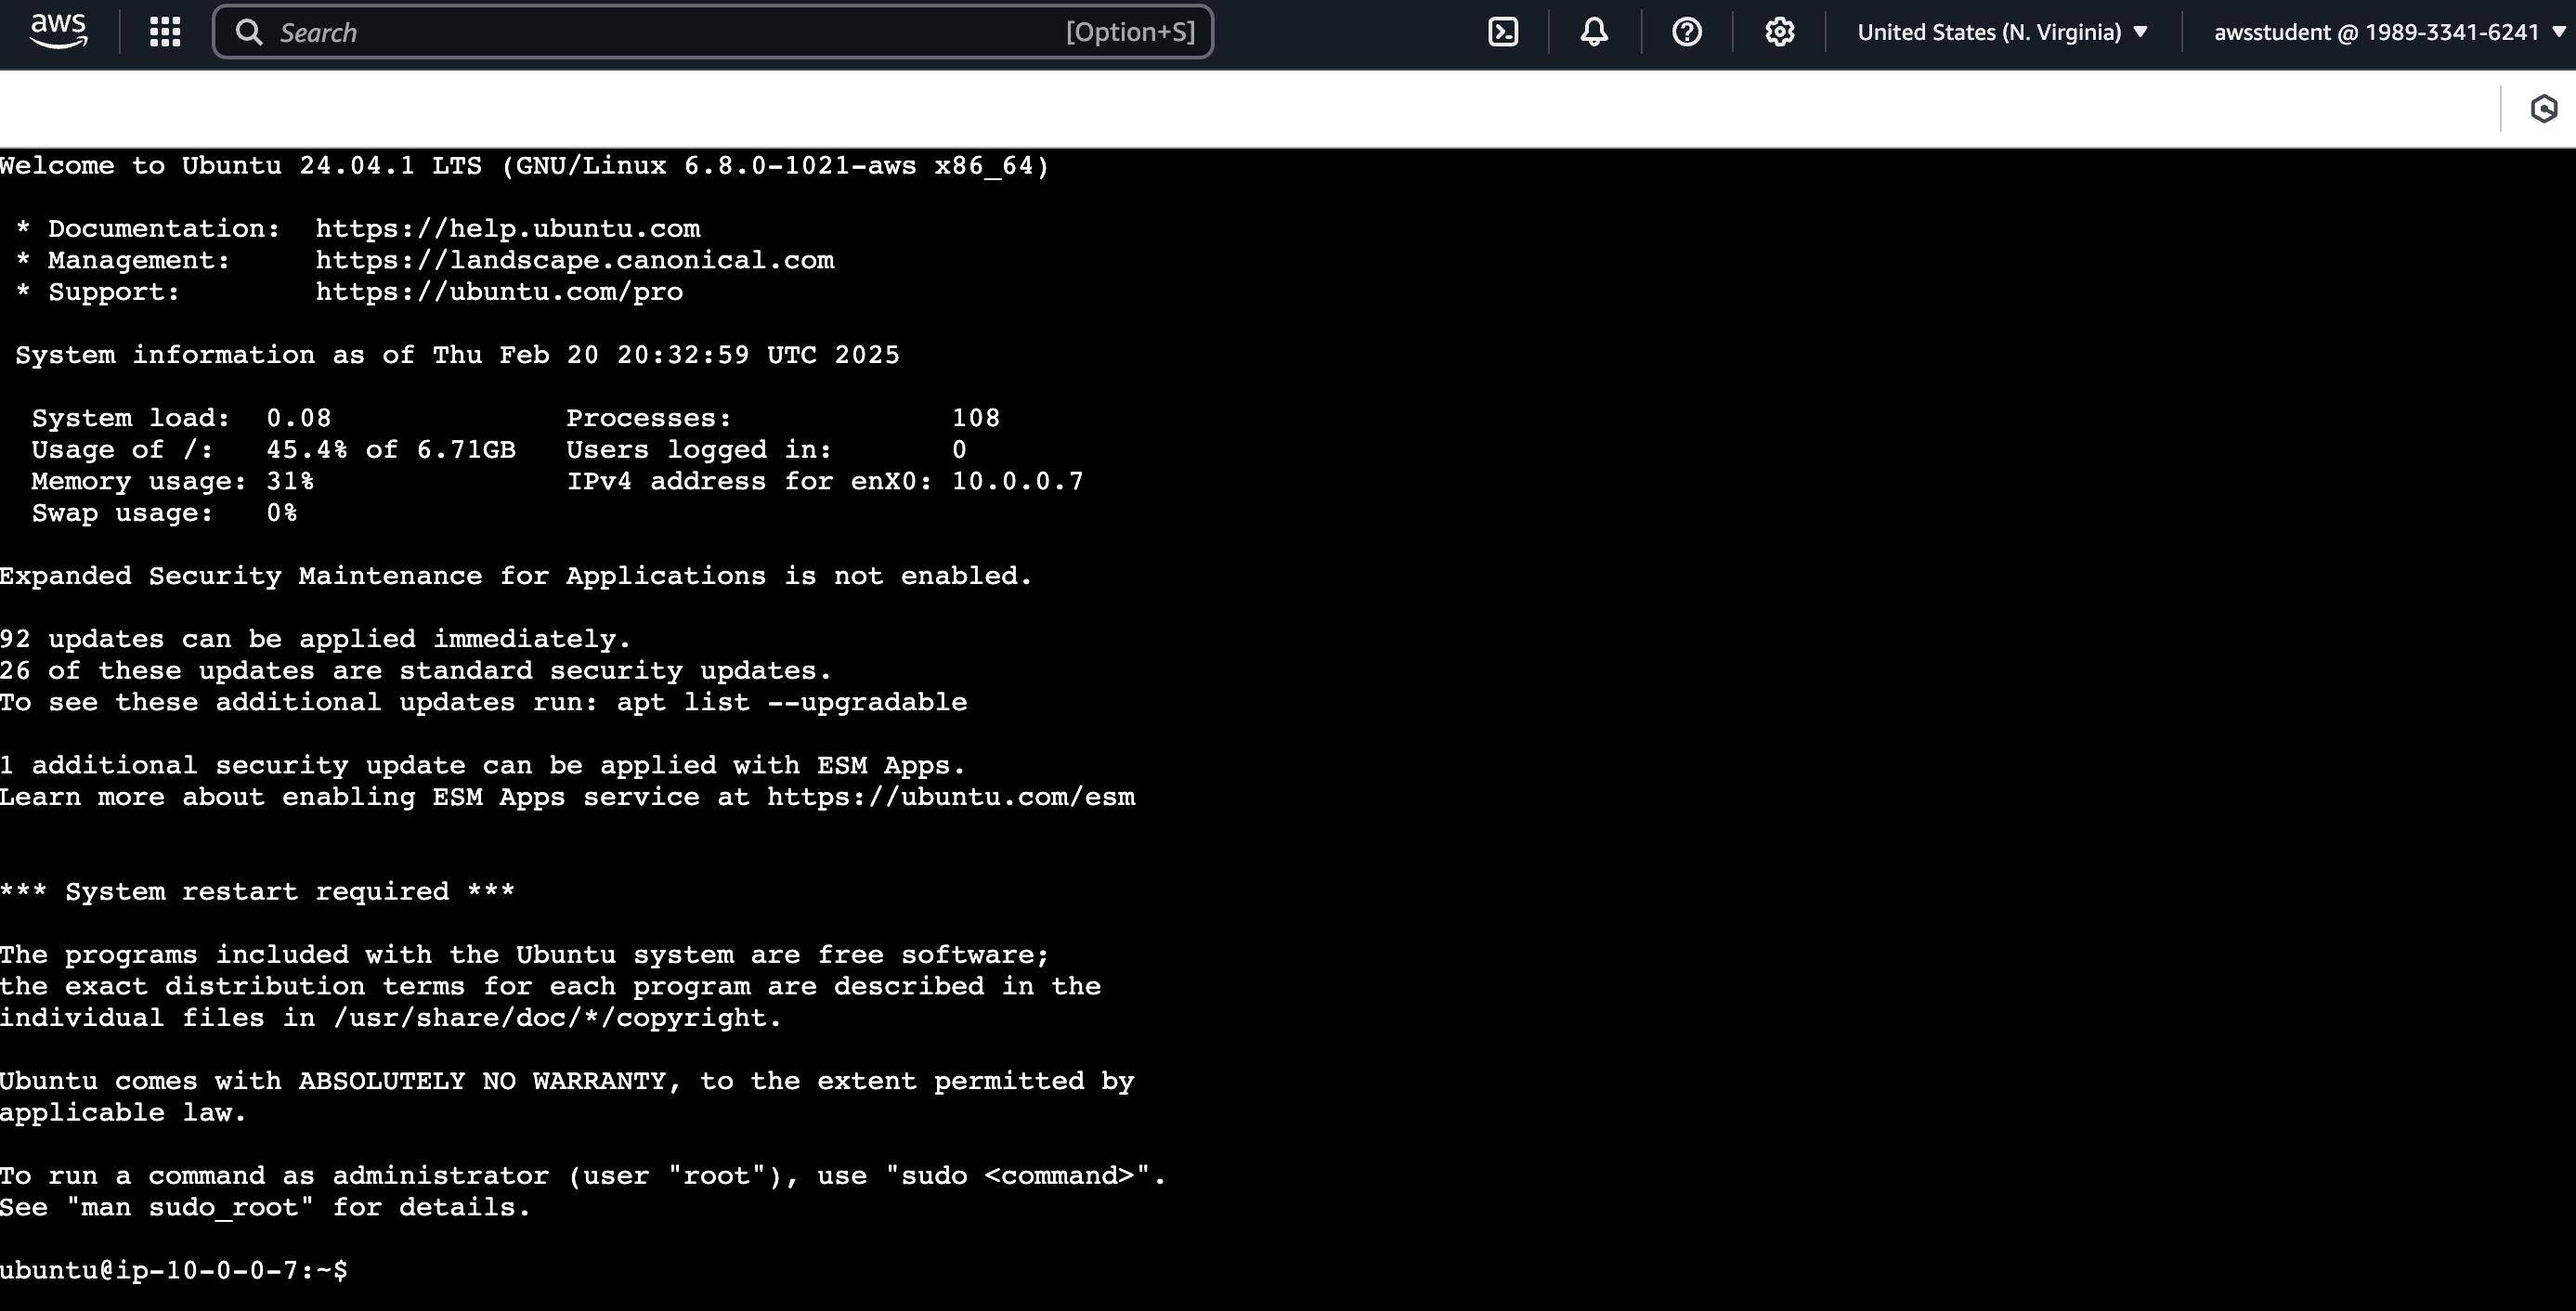Click the https://ubuntu.com/pro support URL
The height and width of the screenshot is (1311, 2576).
pos(499,292)
